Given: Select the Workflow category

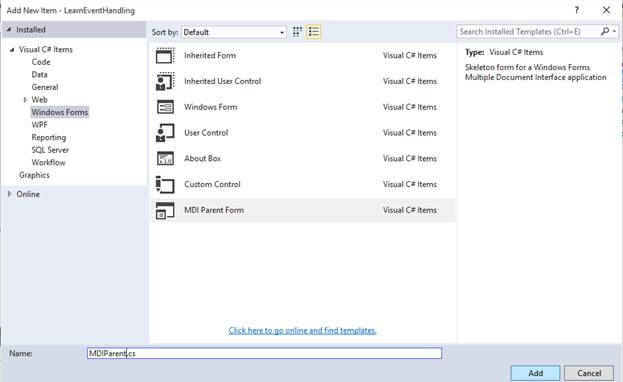Looking at the screenshot, I should [x=48, y=163].
